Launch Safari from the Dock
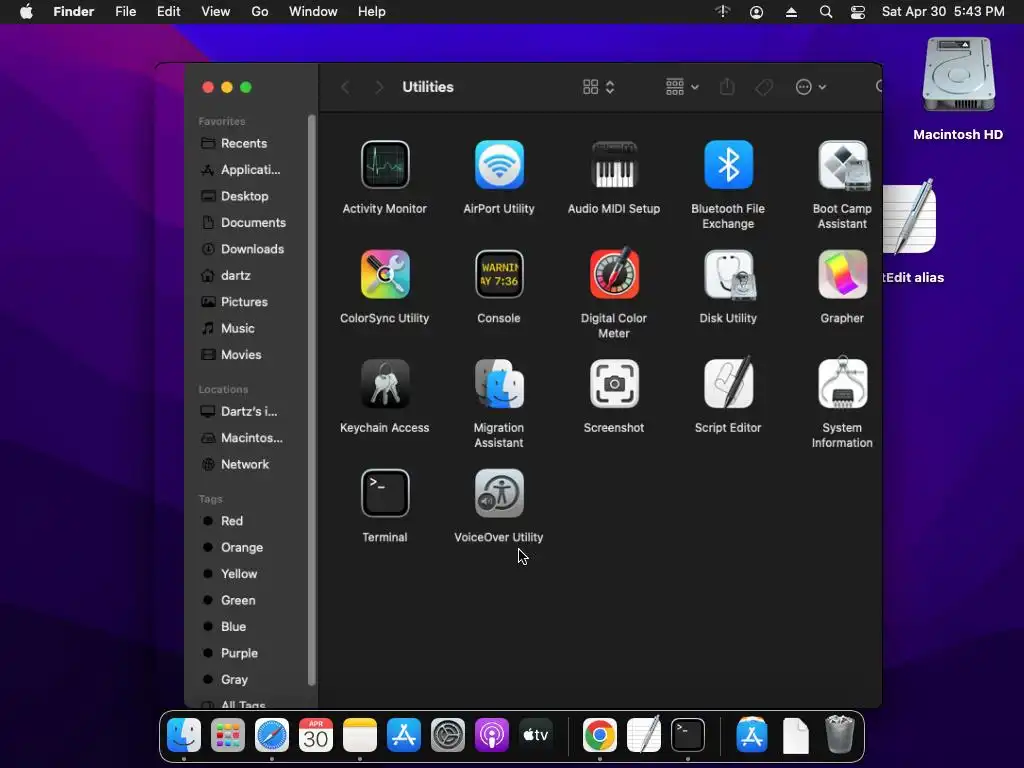This screenshot has height=768, width=1024. point(272,735)
